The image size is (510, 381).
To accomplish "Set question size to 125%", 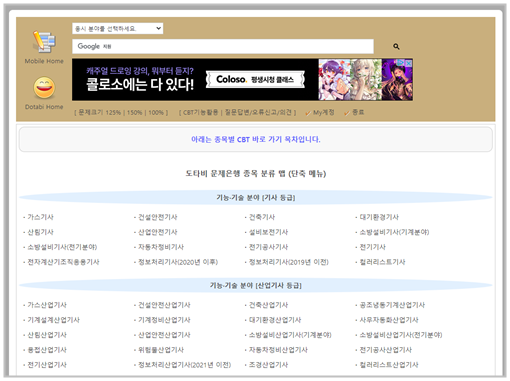I will point(113,113).
